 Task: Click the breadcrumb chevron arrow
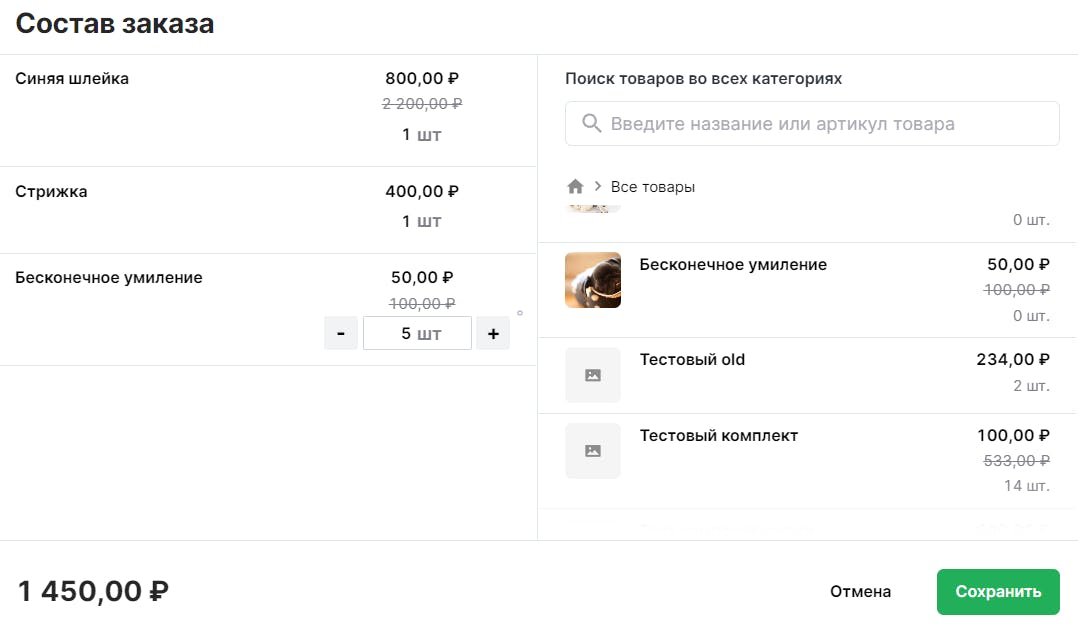click(x=597, y=186)
